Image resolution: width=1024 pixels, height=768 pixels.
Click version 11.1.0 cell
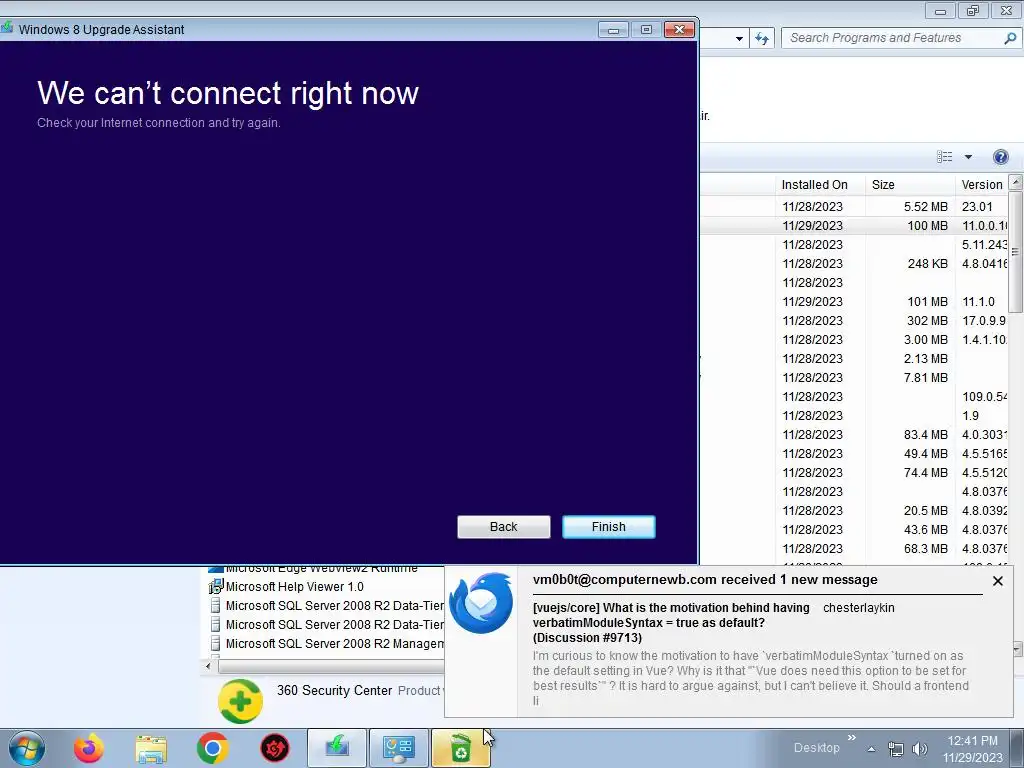978,302
